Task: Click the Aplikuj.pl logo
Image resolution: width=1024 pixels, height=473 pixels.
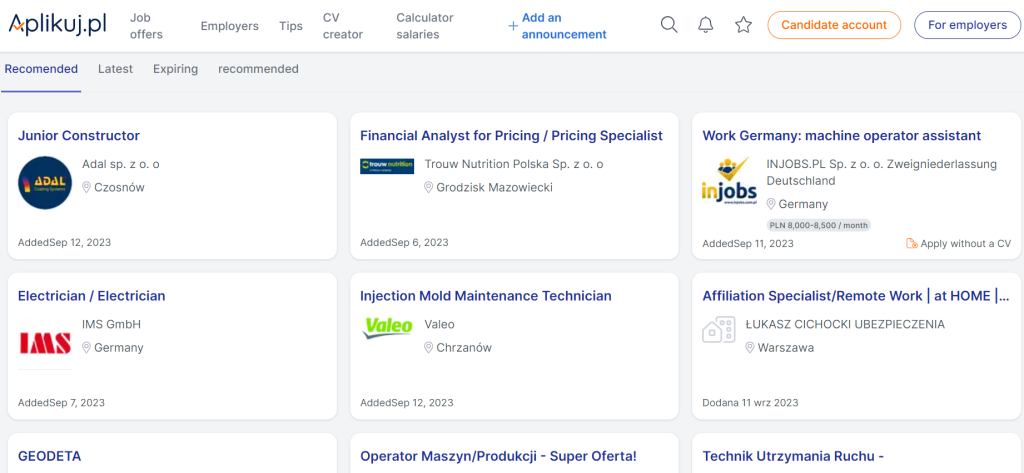Action: pos(57,25)
